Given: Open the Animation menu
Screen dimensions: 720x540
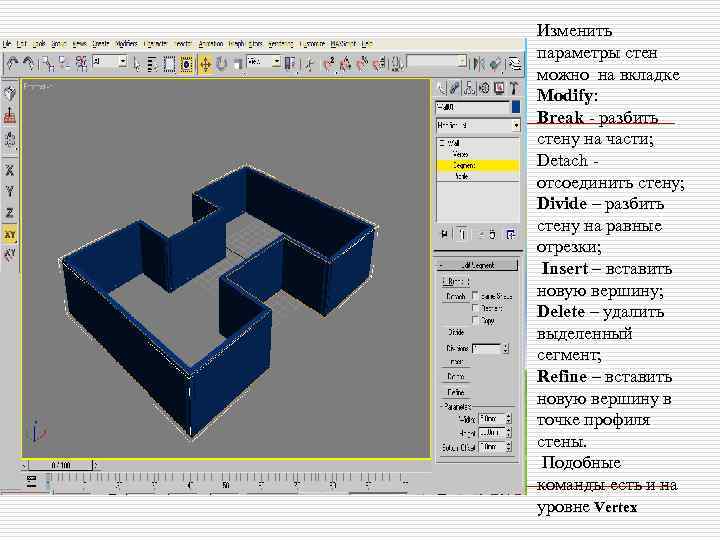Looking at the screenshot, I should point(211,44).
